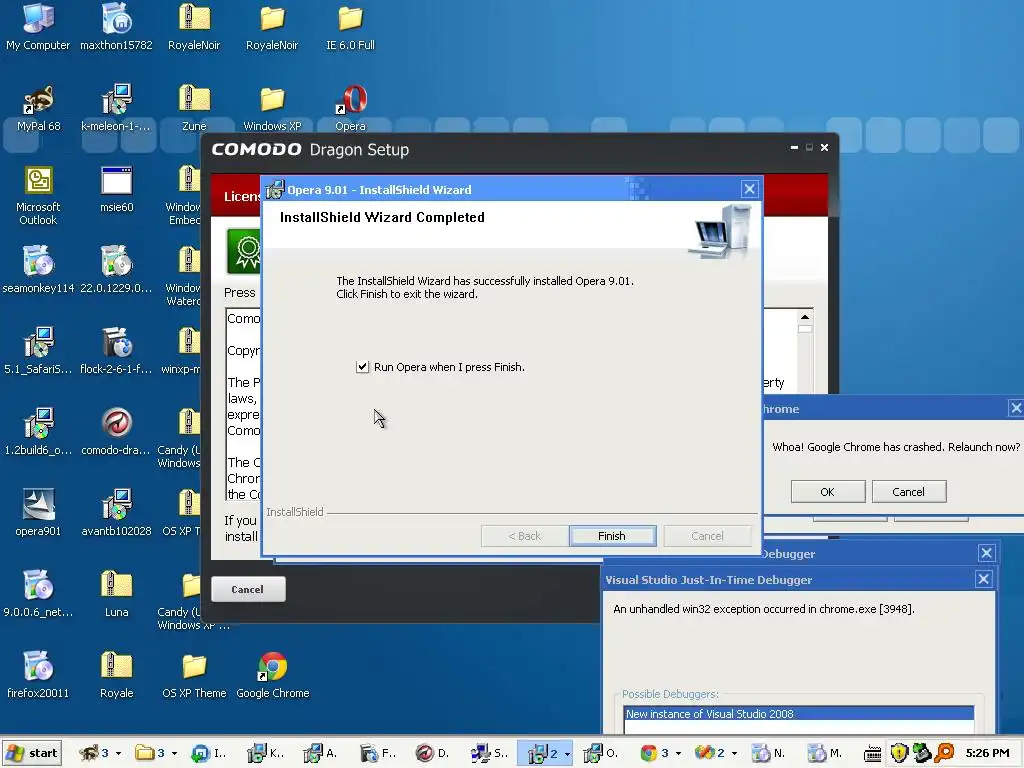
Task: Click OK in the Chrome crashed dialog
Action: pos(827,492)
